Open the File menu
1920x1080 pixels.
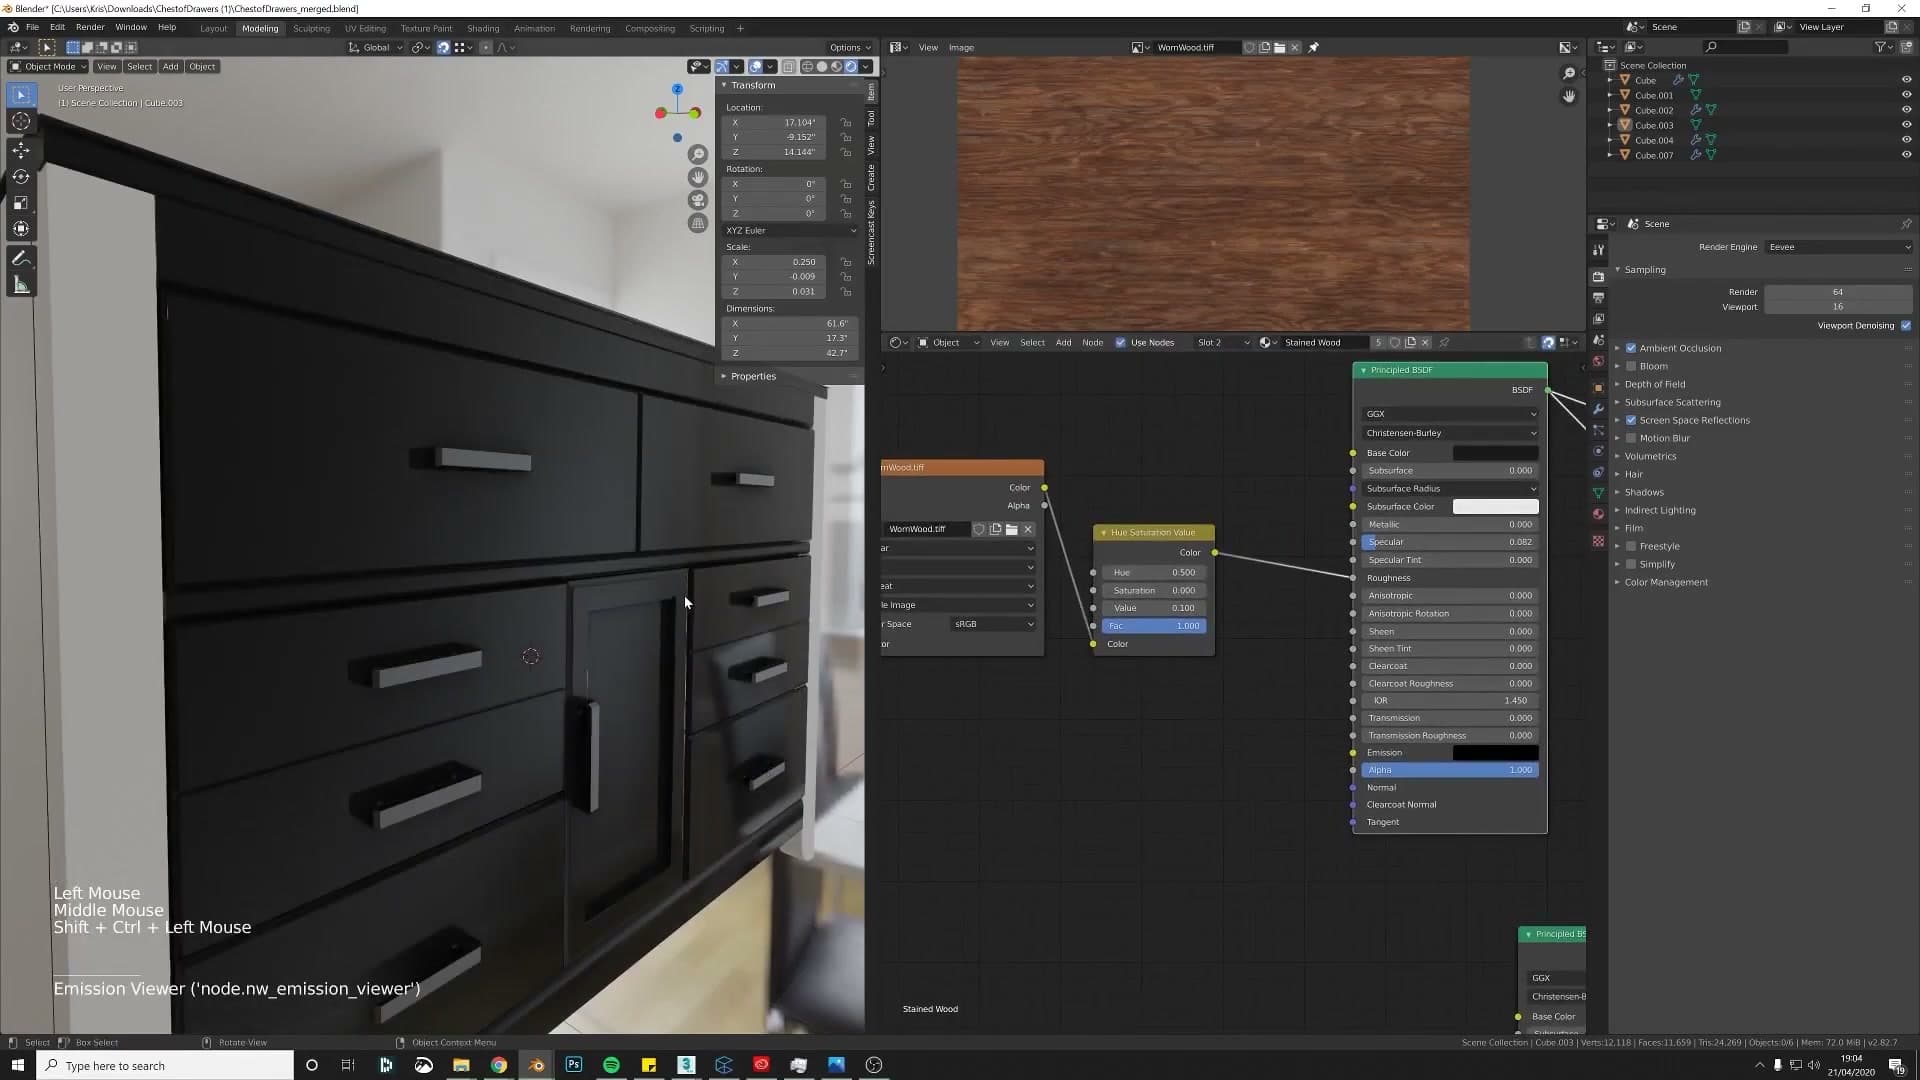click(32, 27)
